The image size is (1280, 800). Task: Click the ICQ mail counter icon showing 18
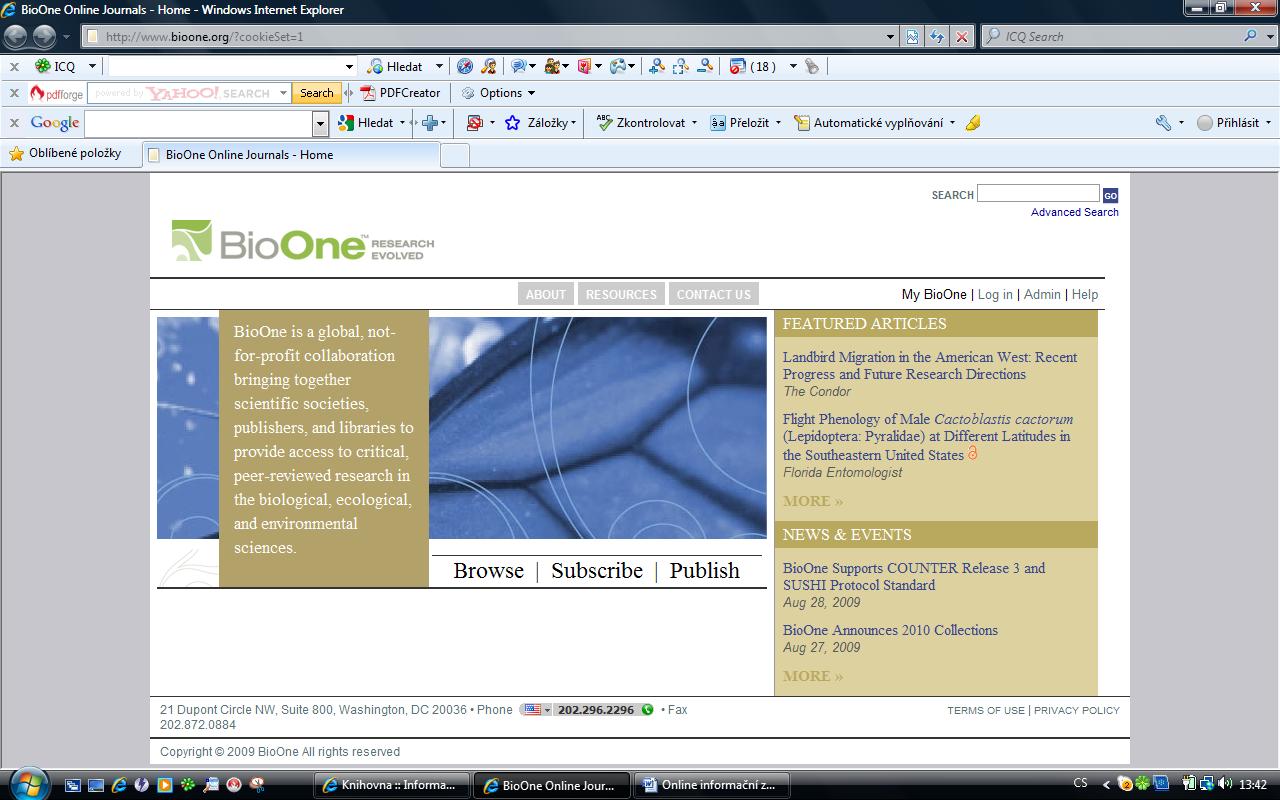pos(753,66)
